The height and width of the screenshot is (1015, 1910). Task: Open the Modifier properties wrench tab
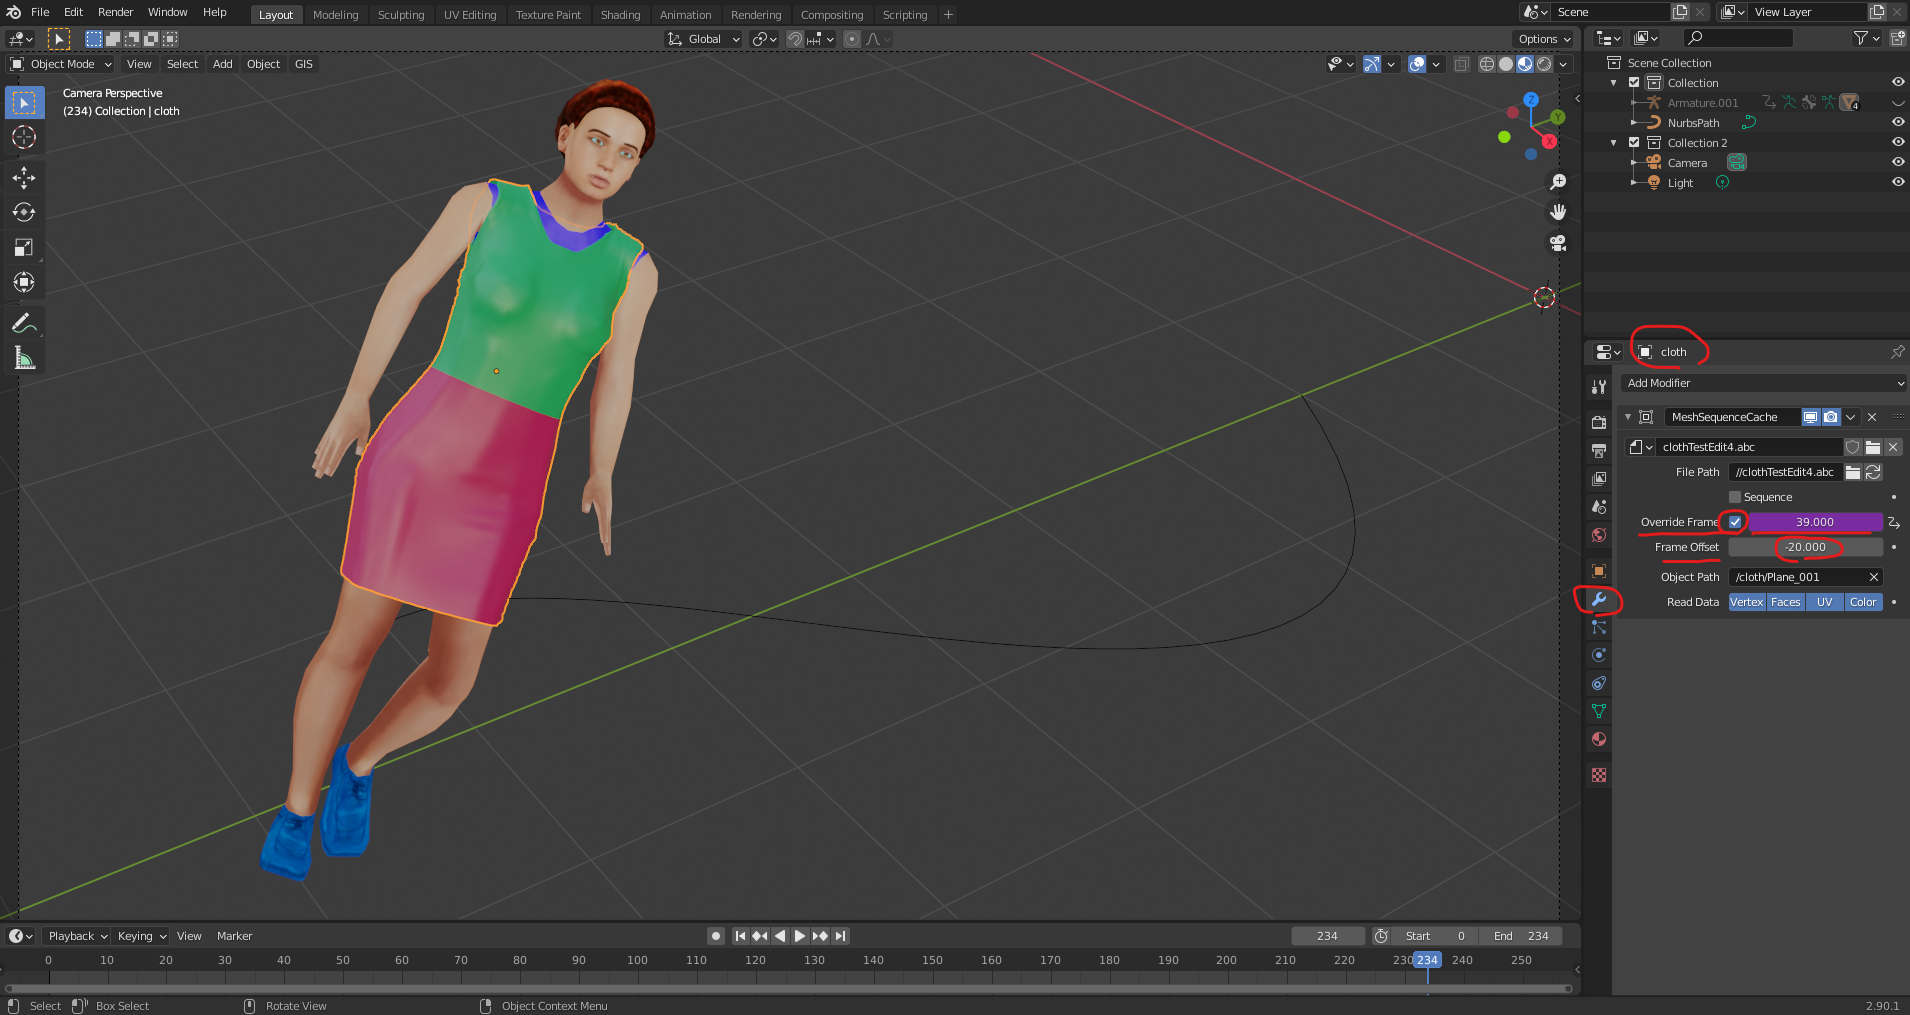point(1599,600)
